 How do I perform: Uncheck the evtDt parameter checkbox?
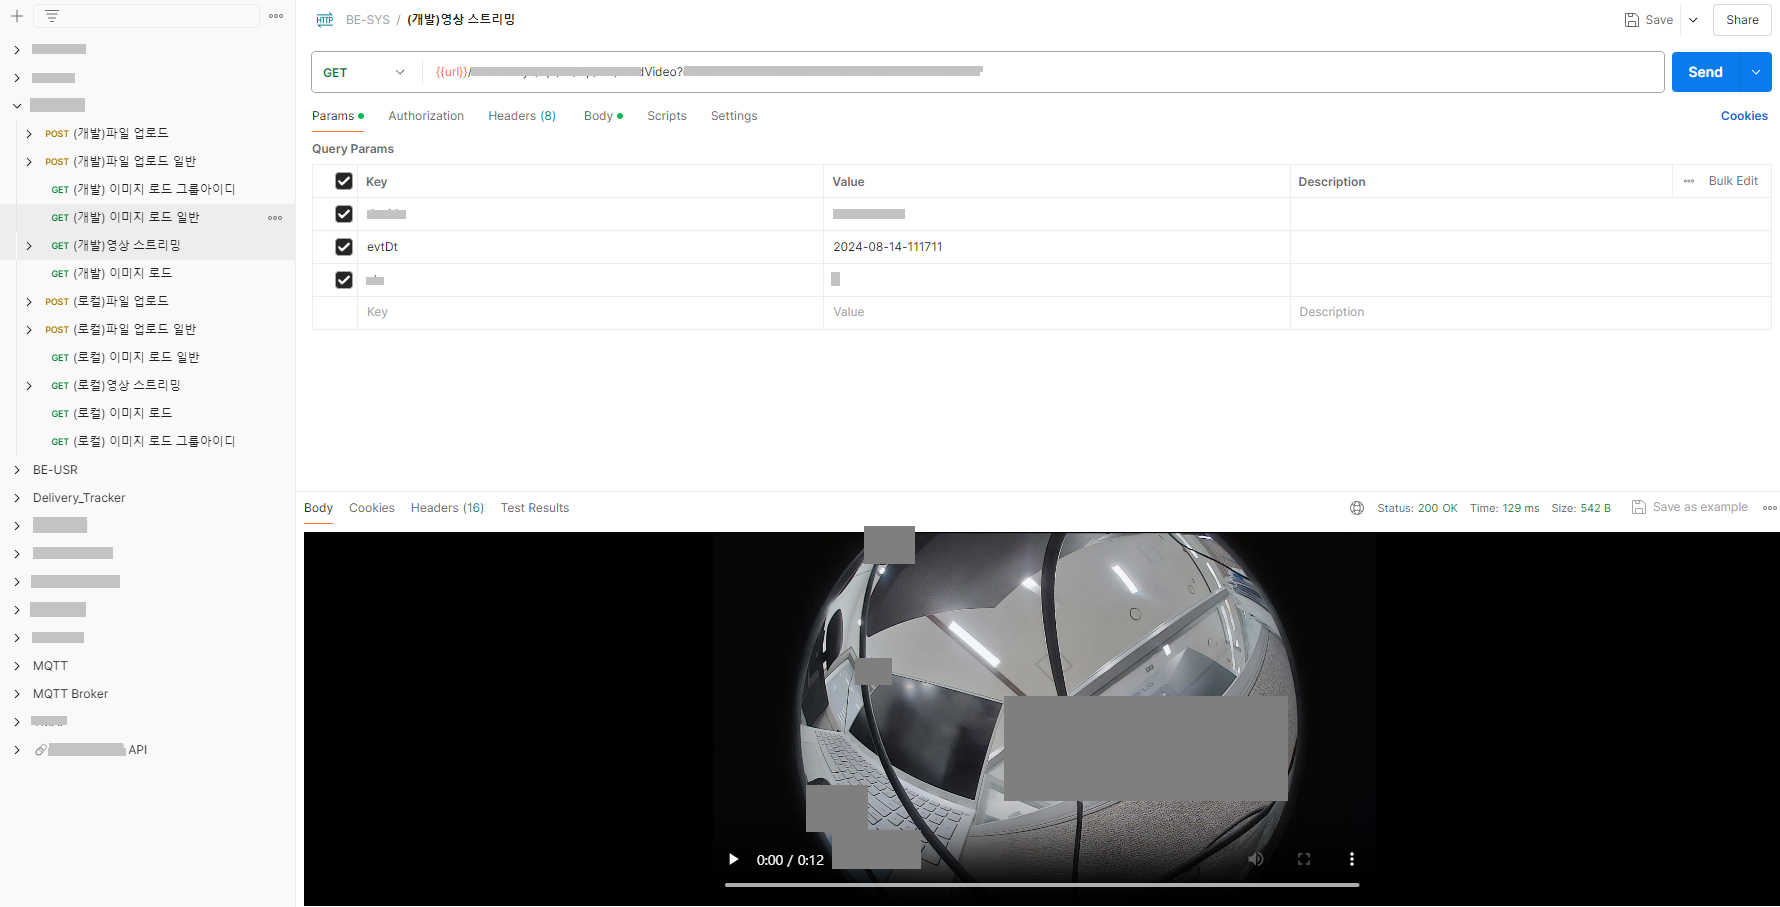344,247
